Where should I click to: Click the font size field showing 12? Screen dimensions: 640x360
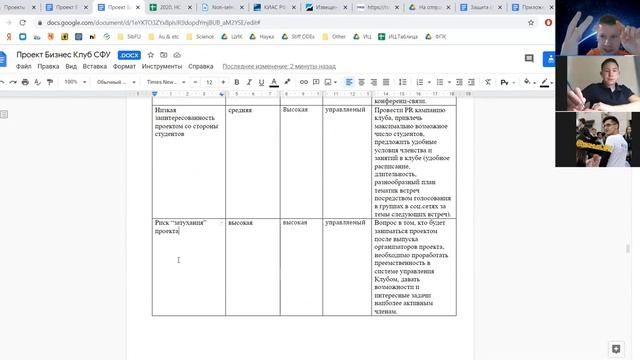[x=209, y=82]
